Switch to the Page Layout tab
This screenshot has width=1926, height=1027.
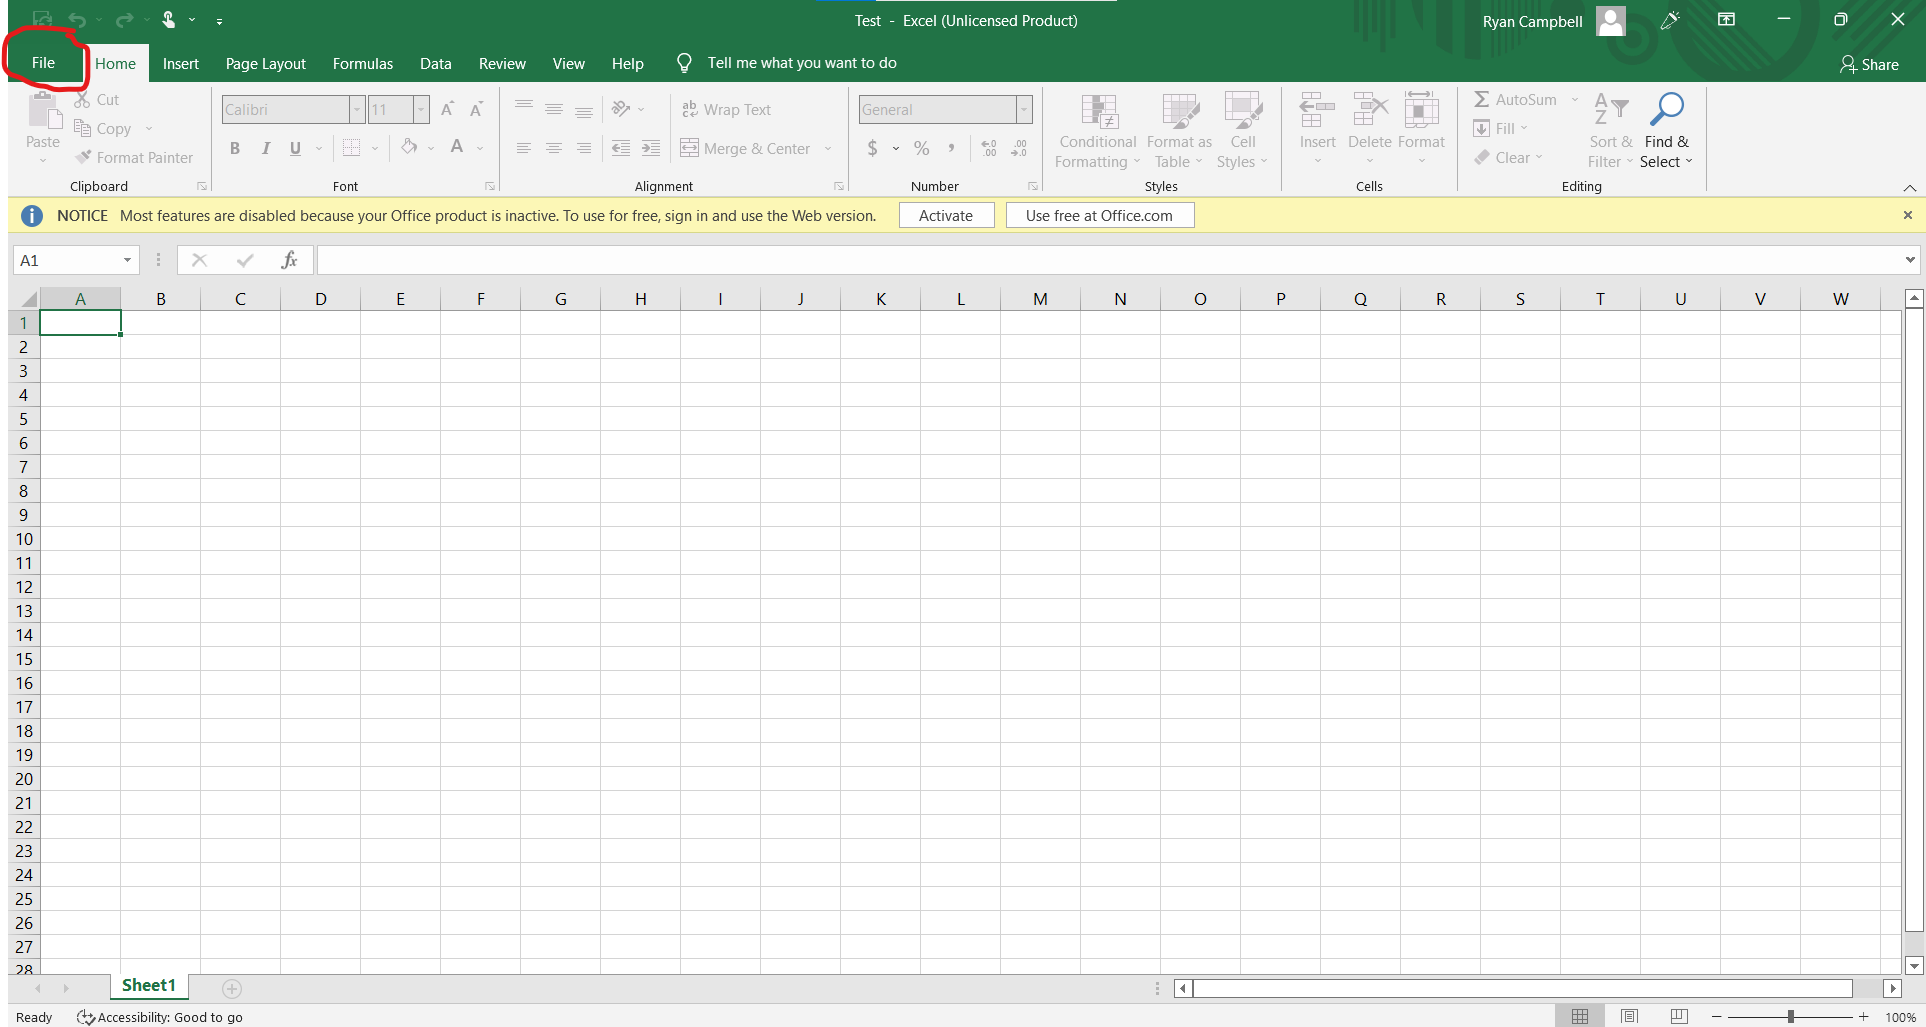[265, 63]
